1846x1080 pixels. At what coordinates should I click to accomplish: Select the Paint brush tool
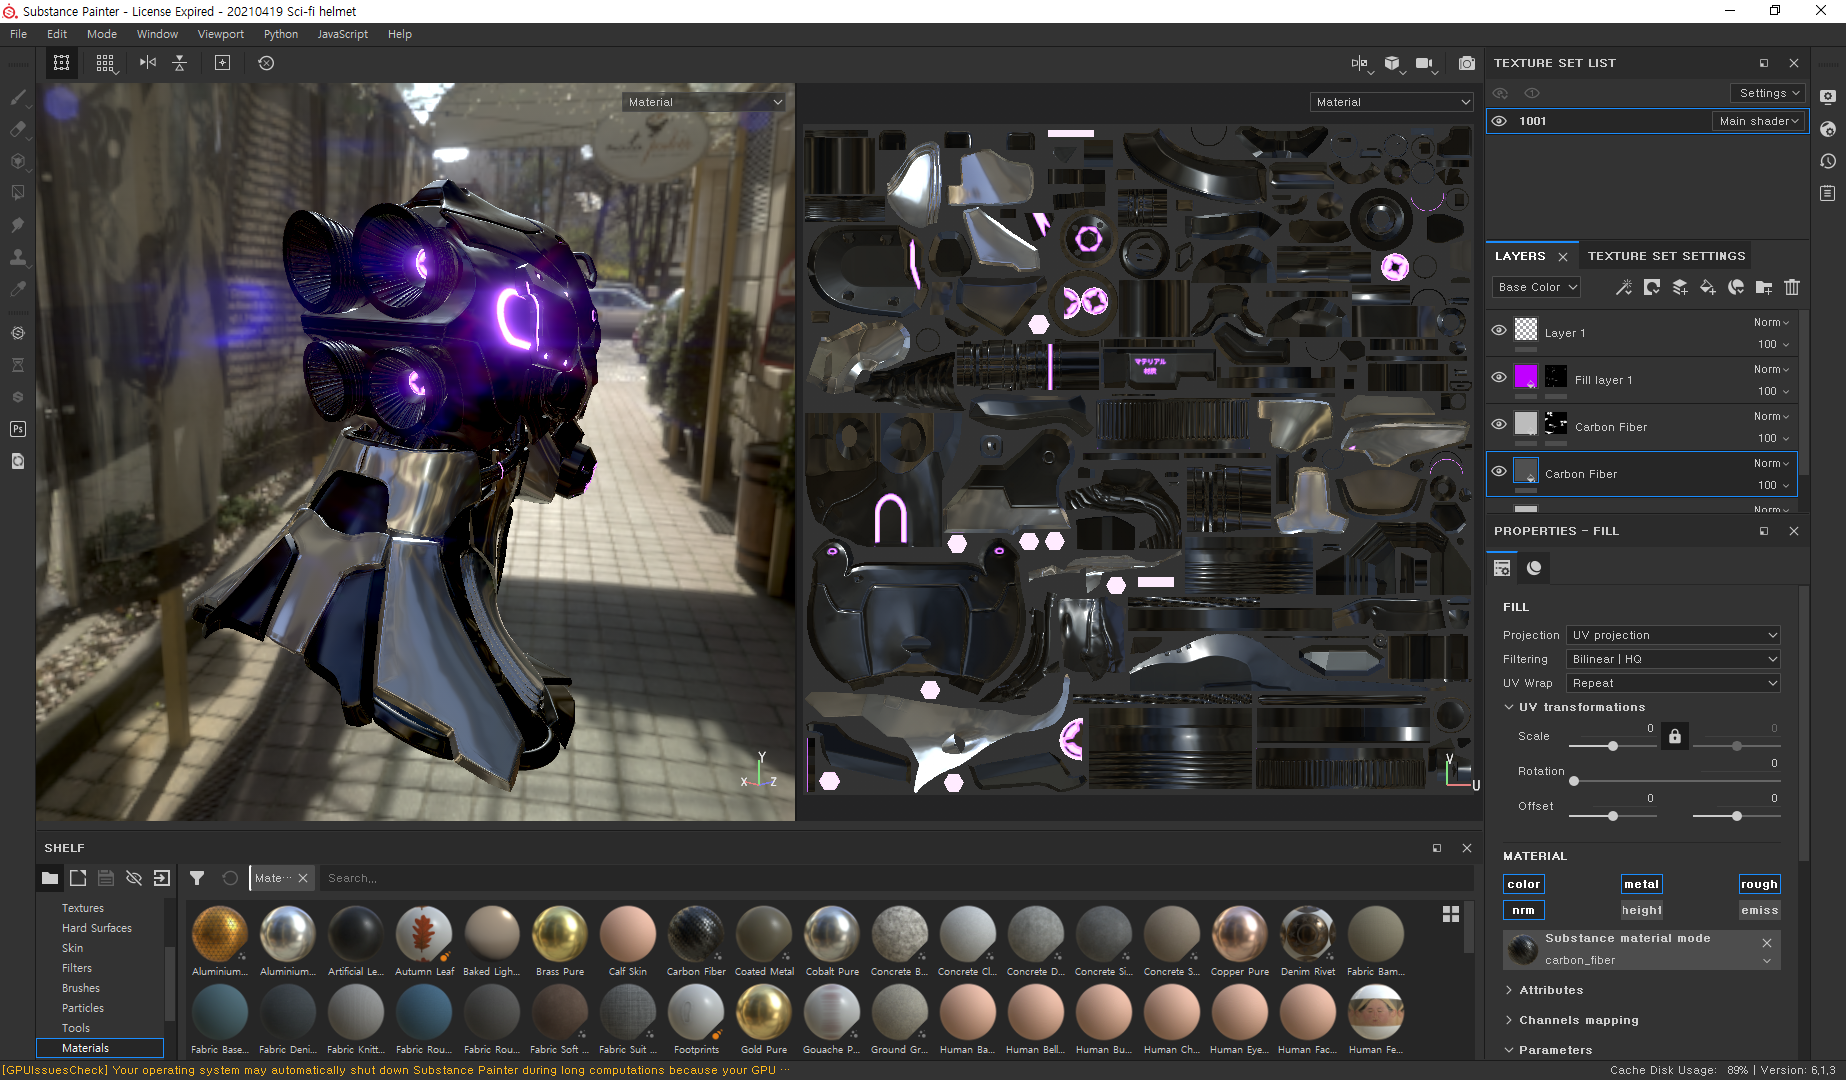pyautogui.click(x=18, y=97)
